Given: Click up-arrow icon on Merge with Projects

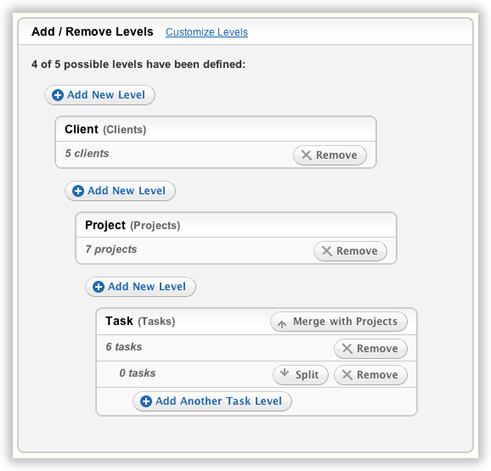Looking at the screenshot, I should 282,323.
